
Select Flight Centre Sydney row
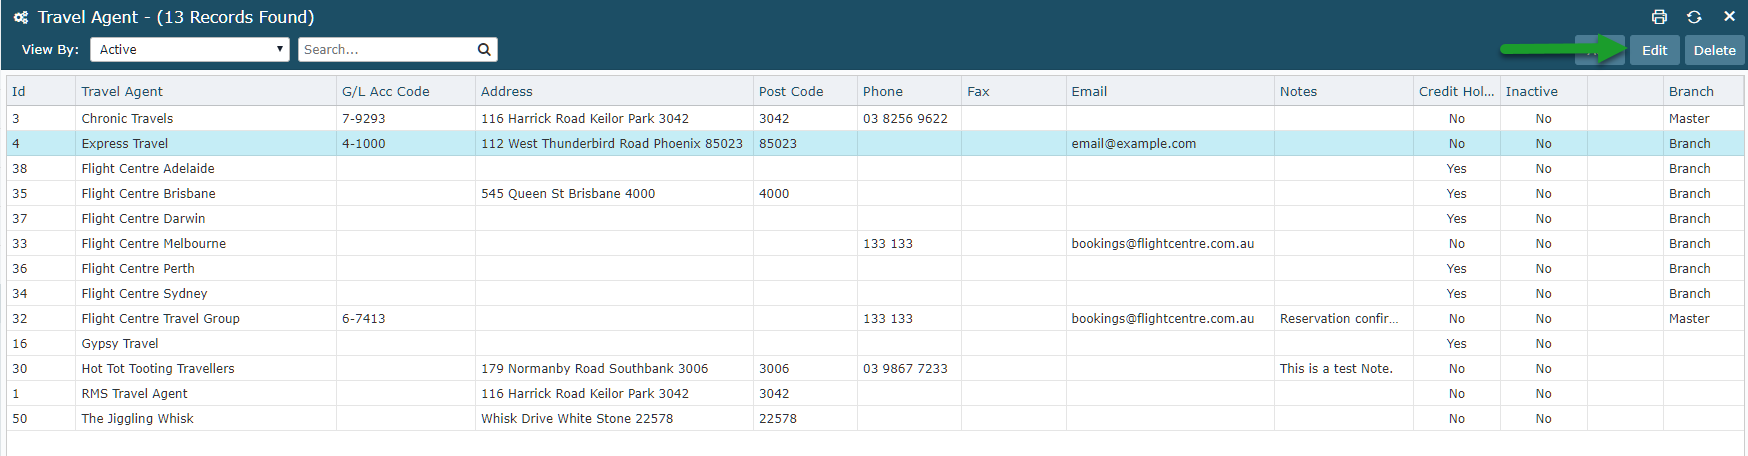coord(875,293)
